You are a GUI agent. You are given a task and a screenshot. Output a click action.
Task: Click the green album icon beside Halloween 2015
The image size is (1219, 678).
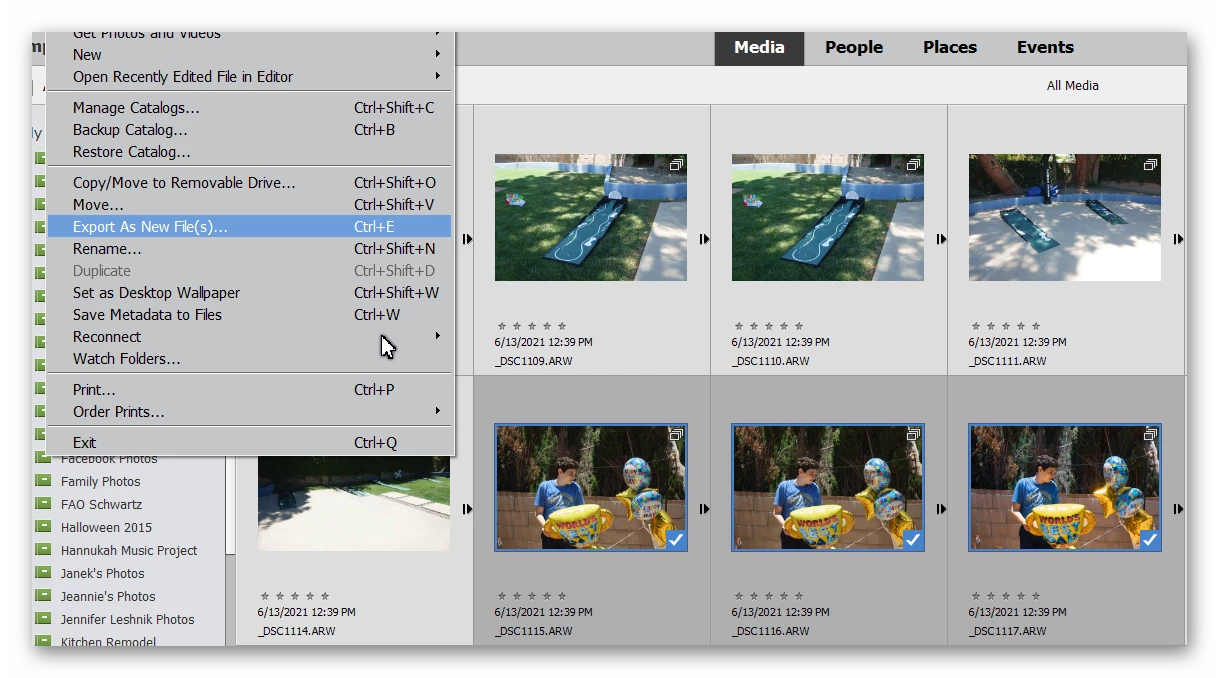43,527
